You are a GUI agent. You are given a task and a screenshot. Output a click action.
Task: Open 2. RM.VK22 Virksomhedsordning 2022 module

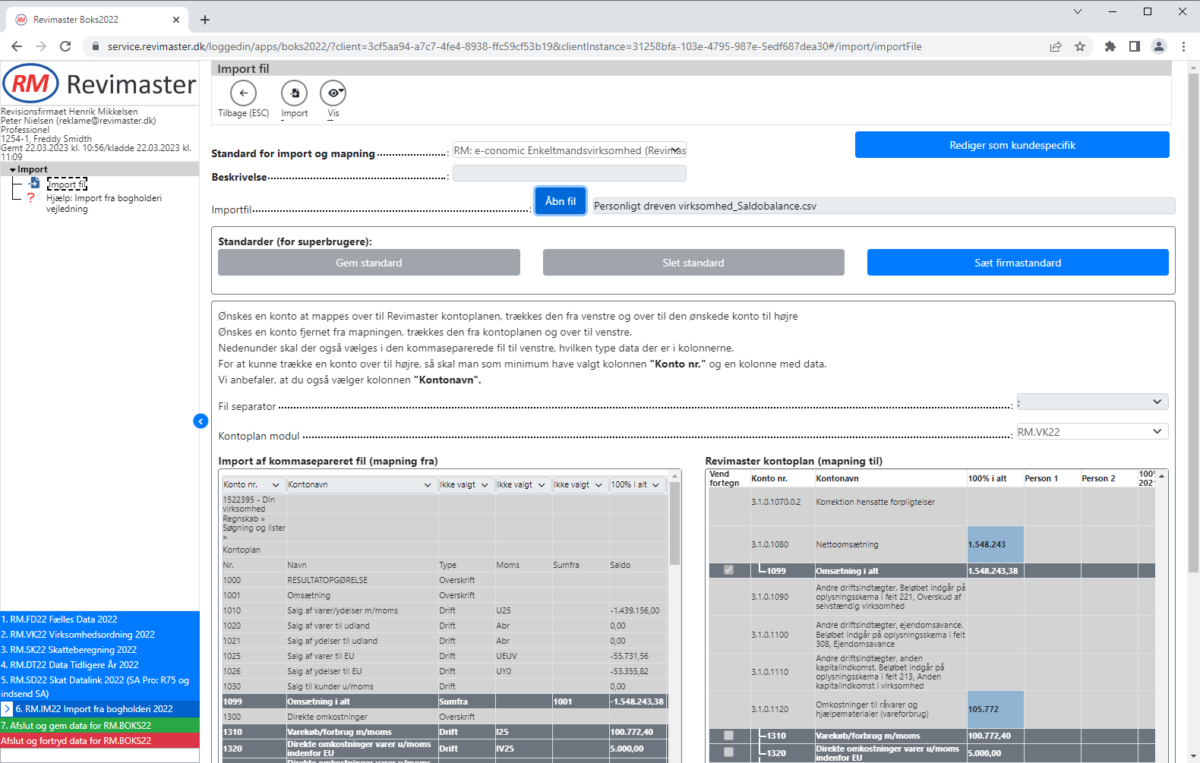click(x=77, y=634)
